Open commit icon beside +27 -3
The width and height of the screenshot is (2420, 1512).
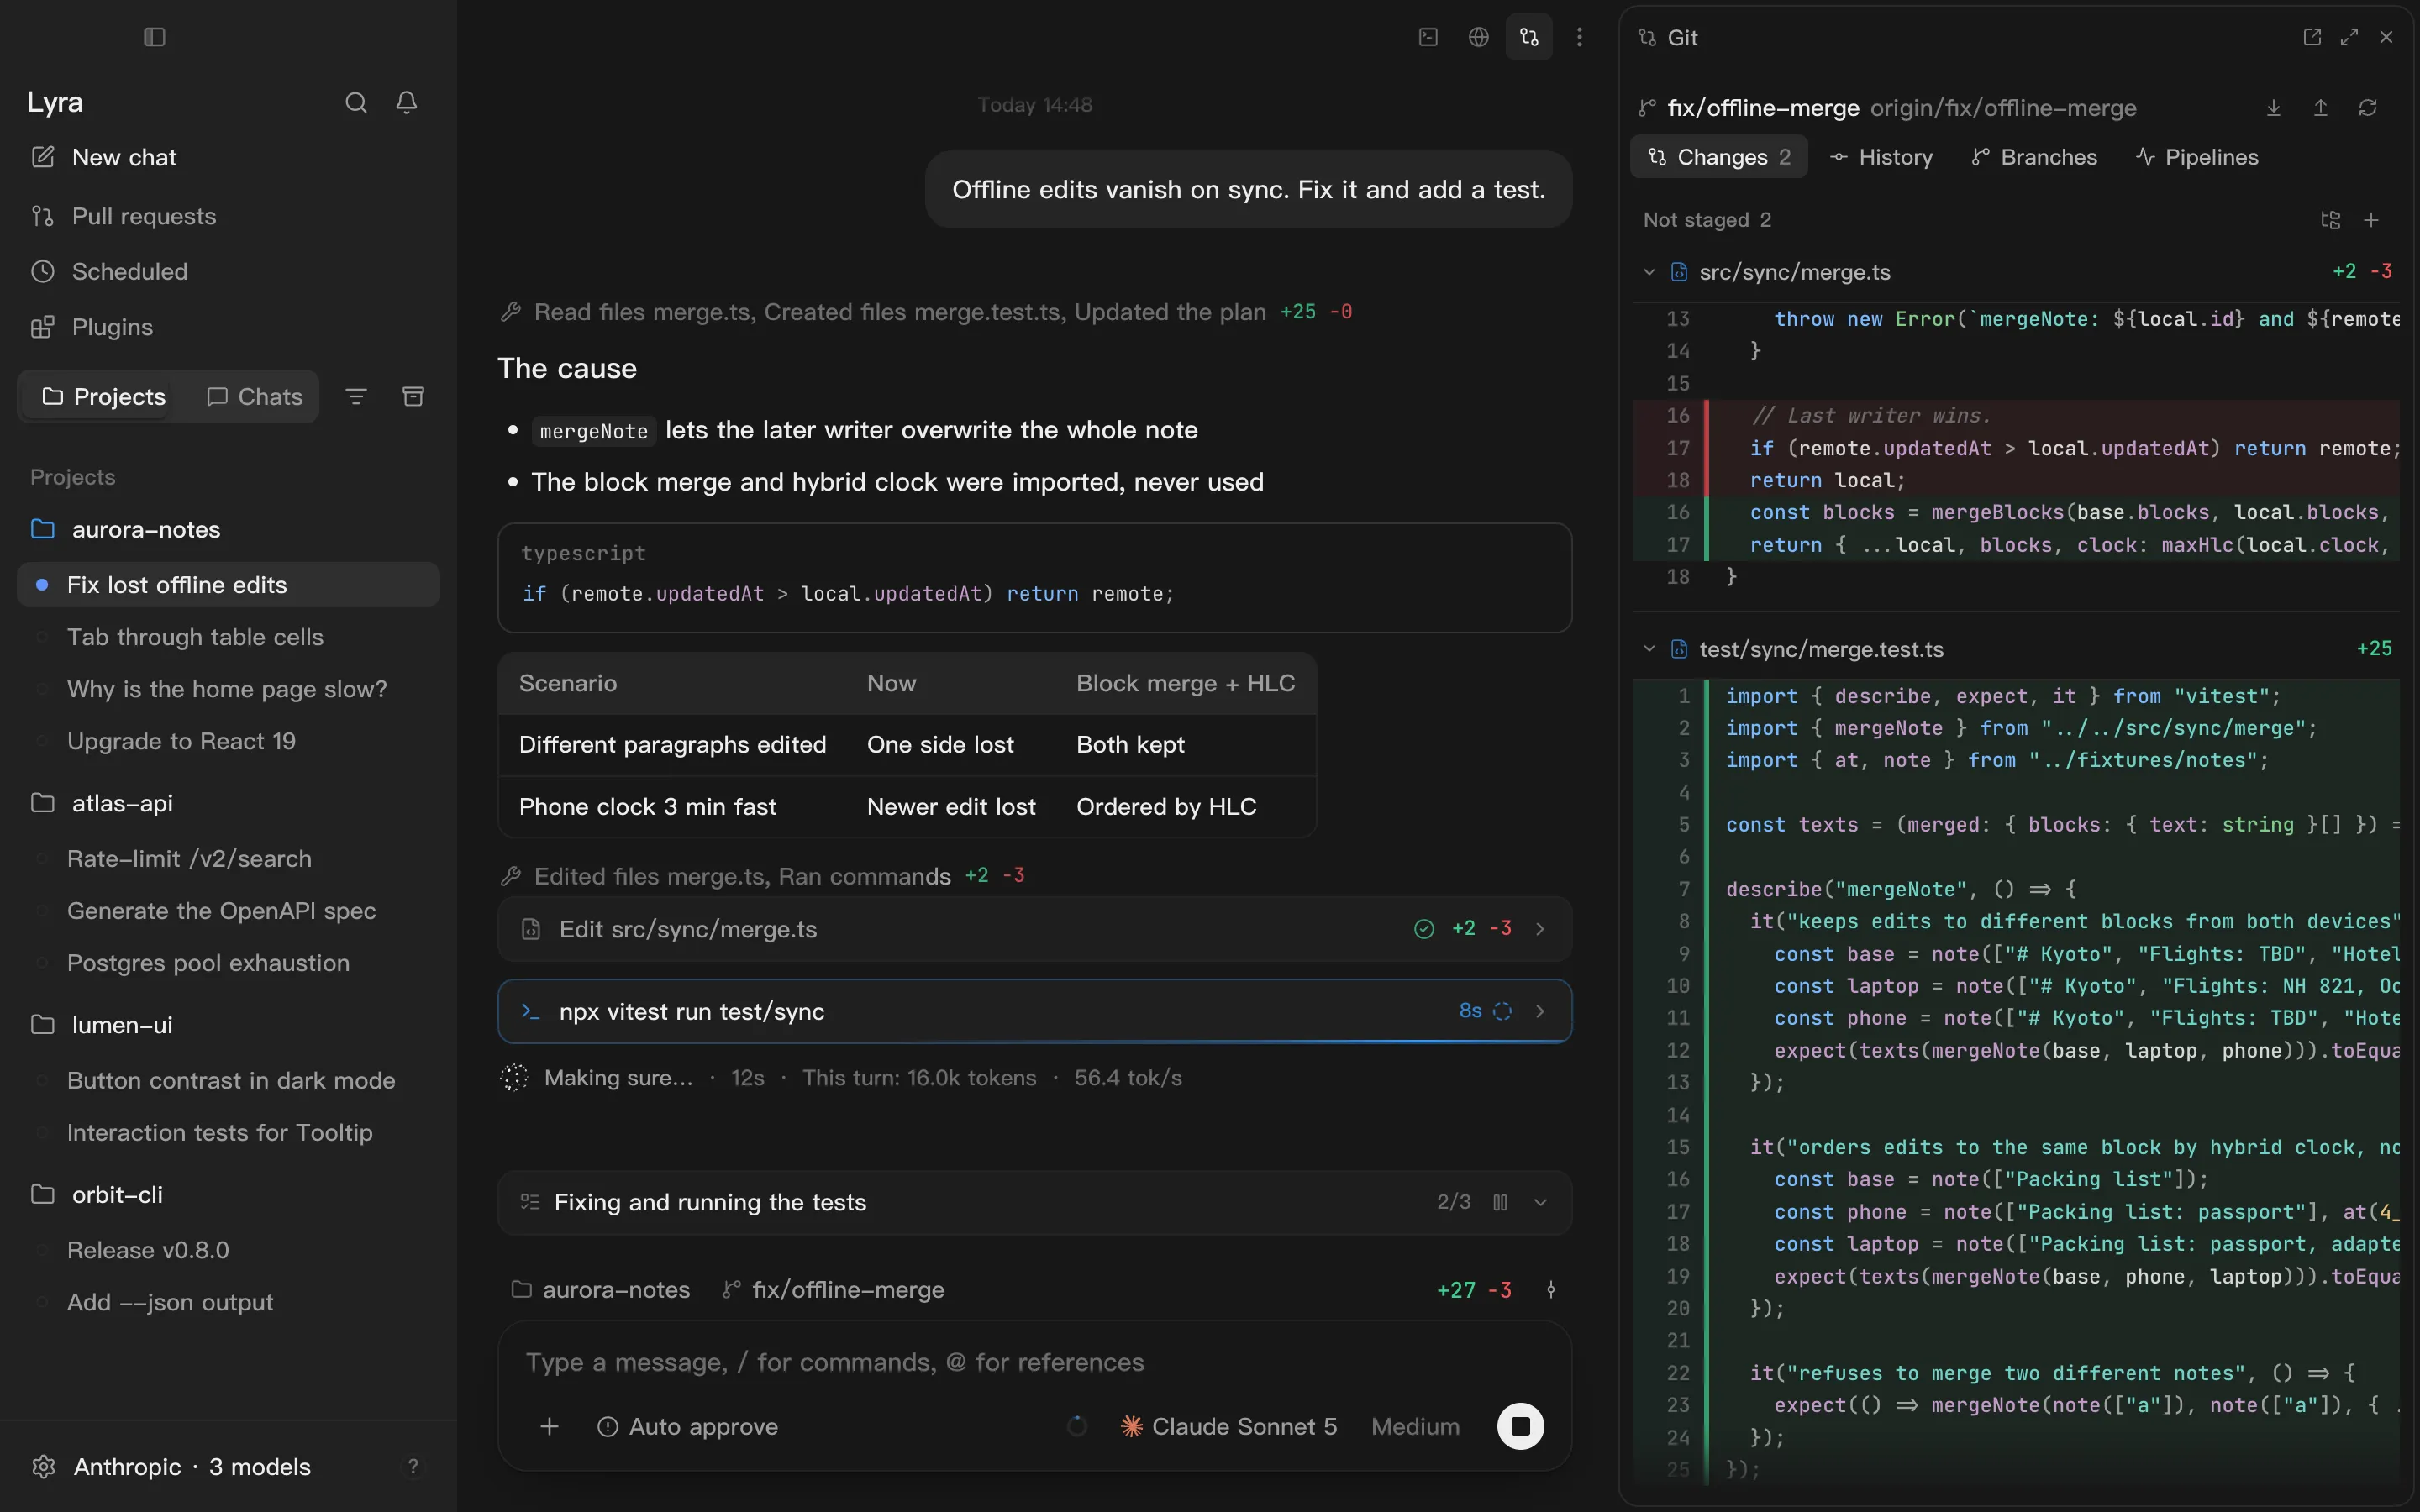1551,1290
